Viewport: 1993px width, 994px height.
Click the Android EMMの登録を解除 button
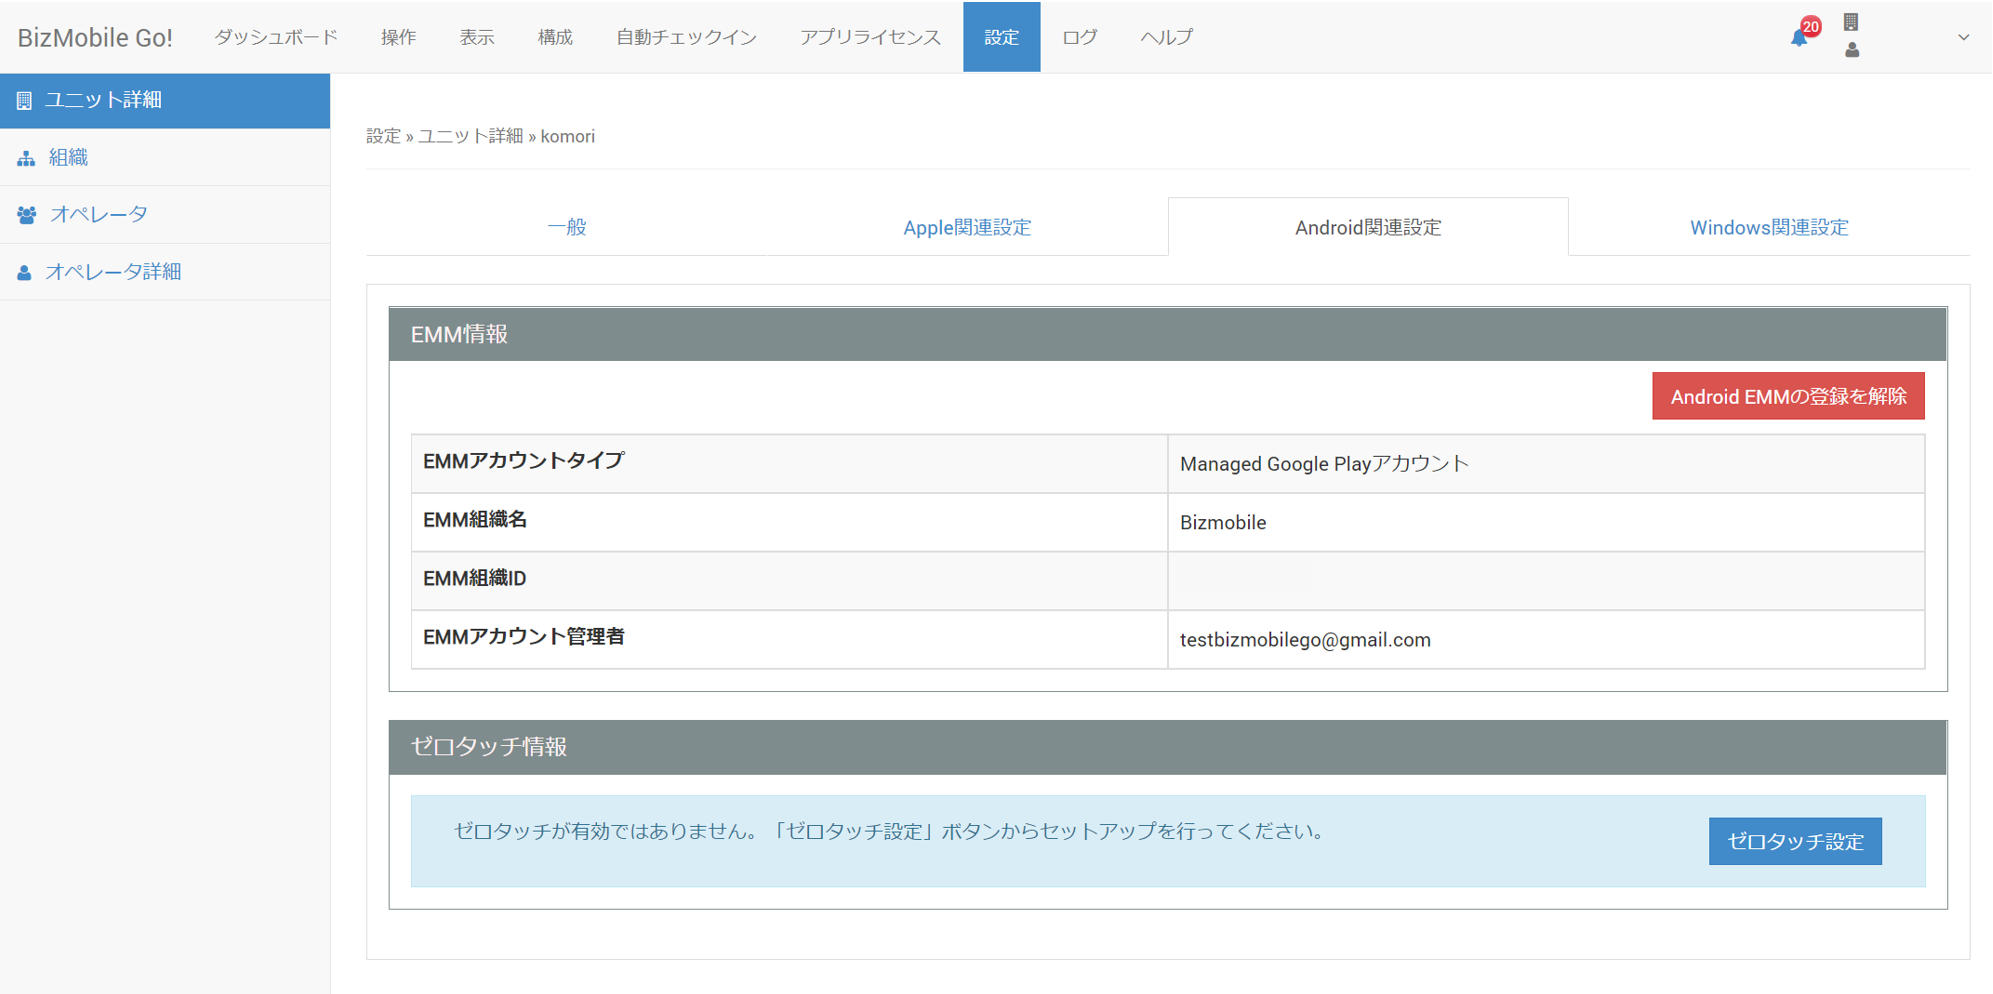click(1788, 396)
